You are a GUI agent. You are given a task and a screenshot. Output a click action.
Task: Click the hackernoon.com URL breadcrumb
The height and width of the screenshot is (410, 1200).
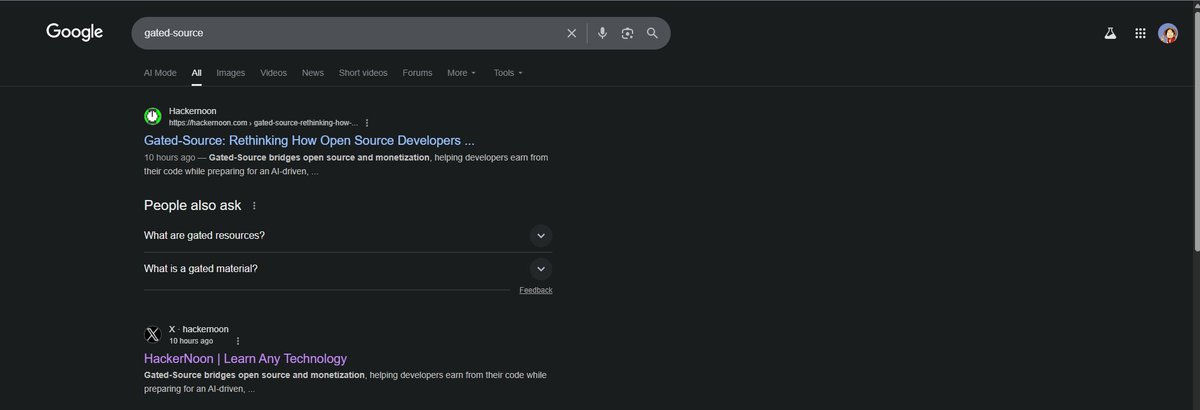tap(263, 122)
